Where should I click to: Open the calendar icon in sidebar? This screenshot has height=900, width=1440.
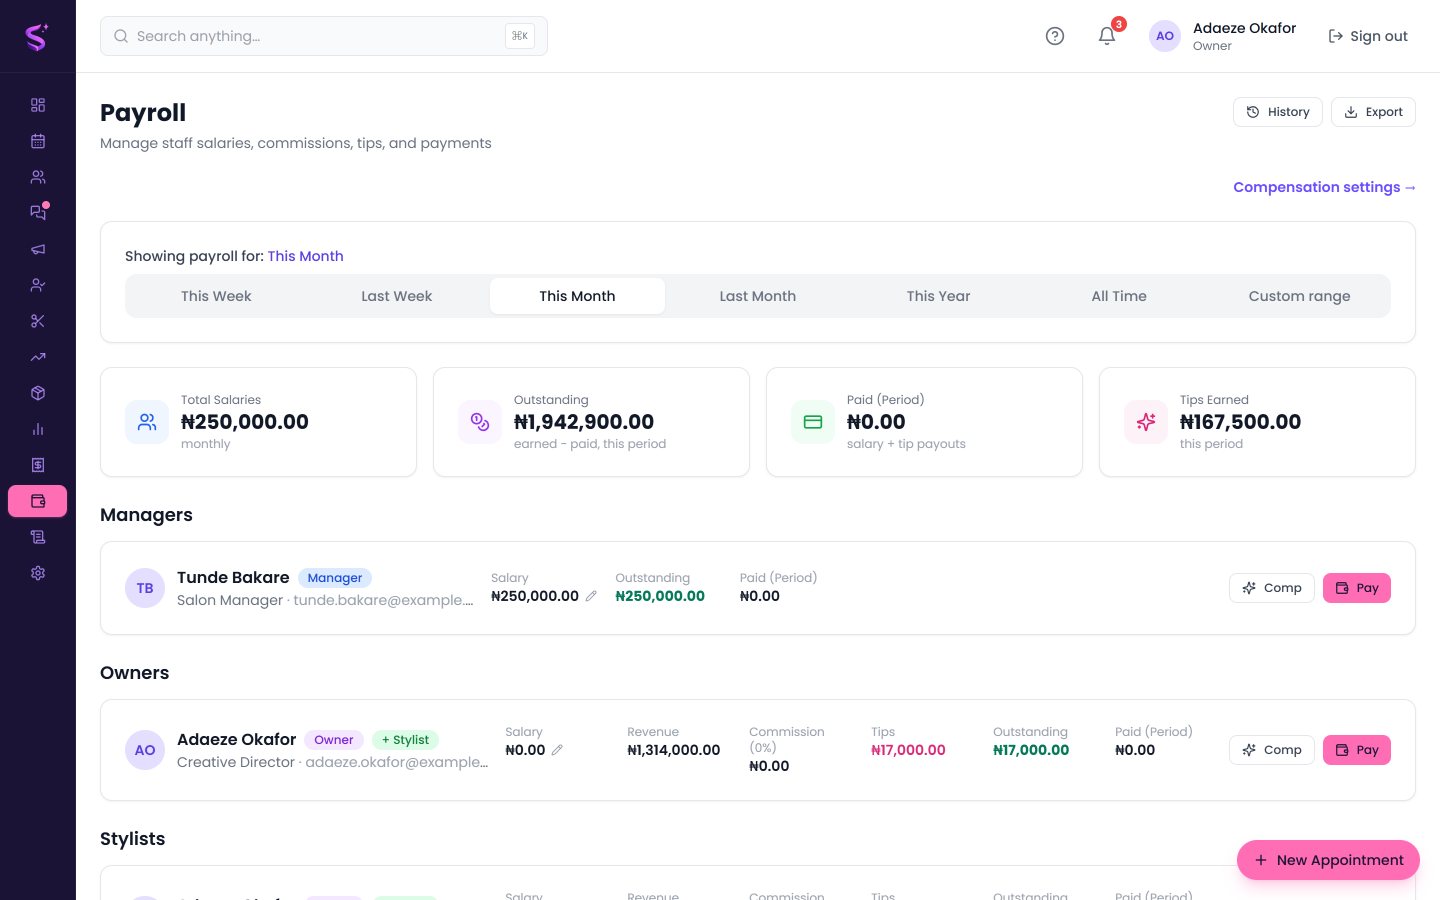click(x=38, y=141)
